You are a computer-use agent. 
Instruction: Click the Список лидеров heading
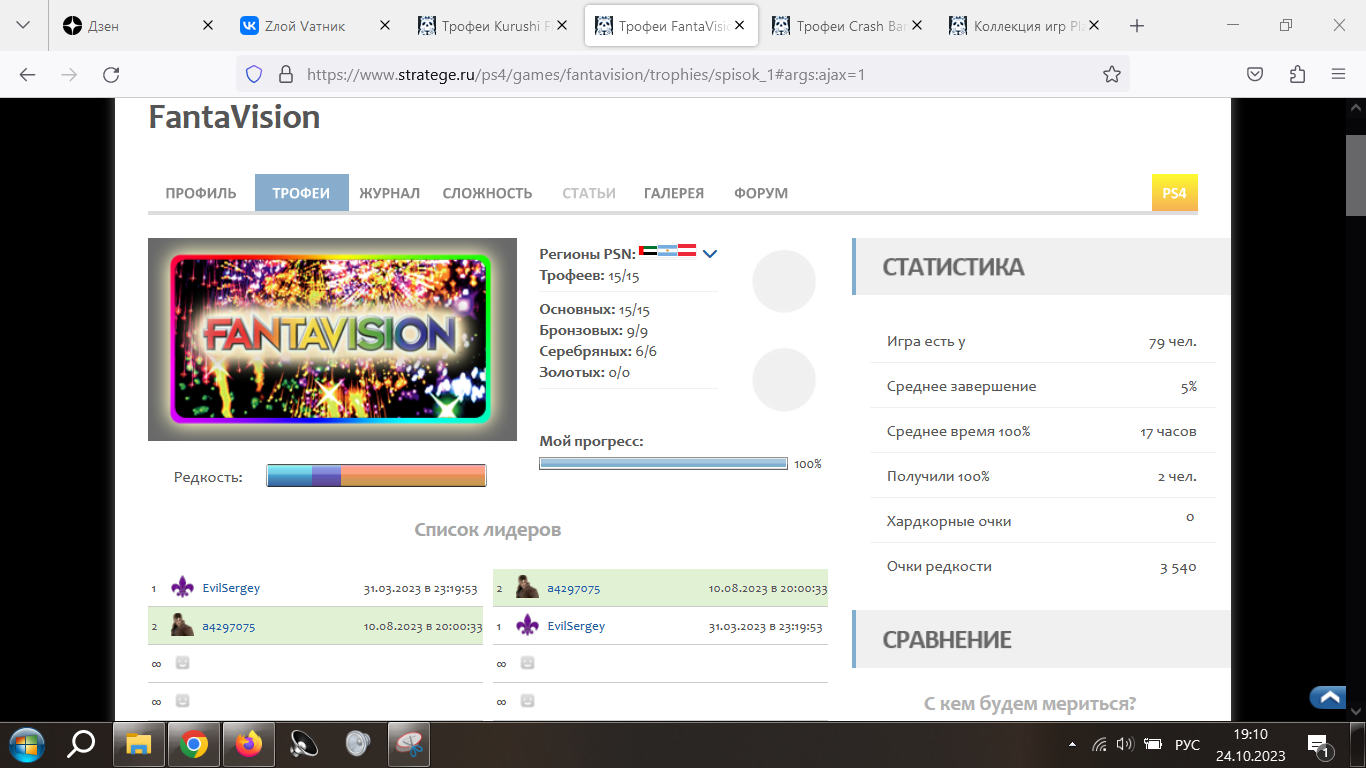point(488,530)
